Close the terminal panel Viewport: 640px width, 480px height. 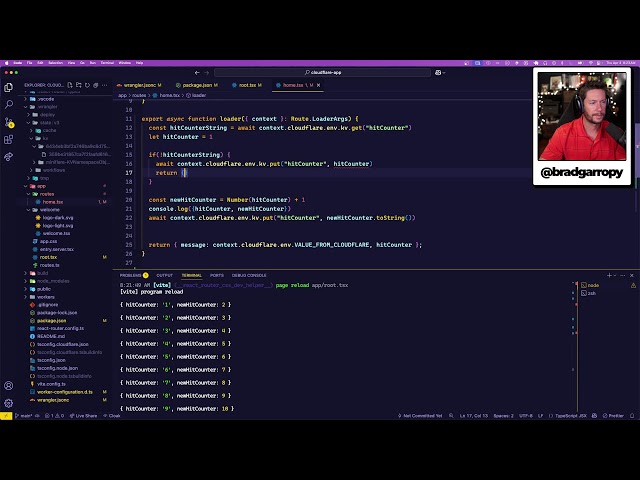(632, 276)
